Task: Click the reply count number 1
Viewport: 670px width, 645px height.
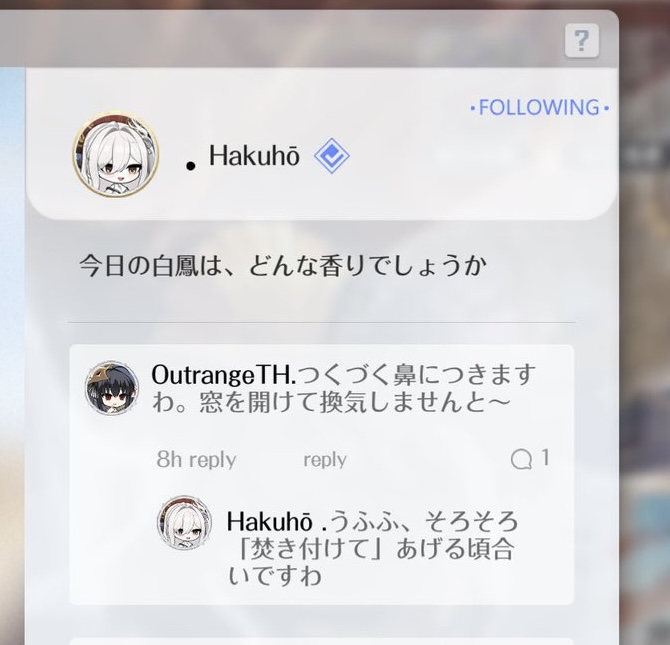Action: pyautogui.click(x=545, y=458)
